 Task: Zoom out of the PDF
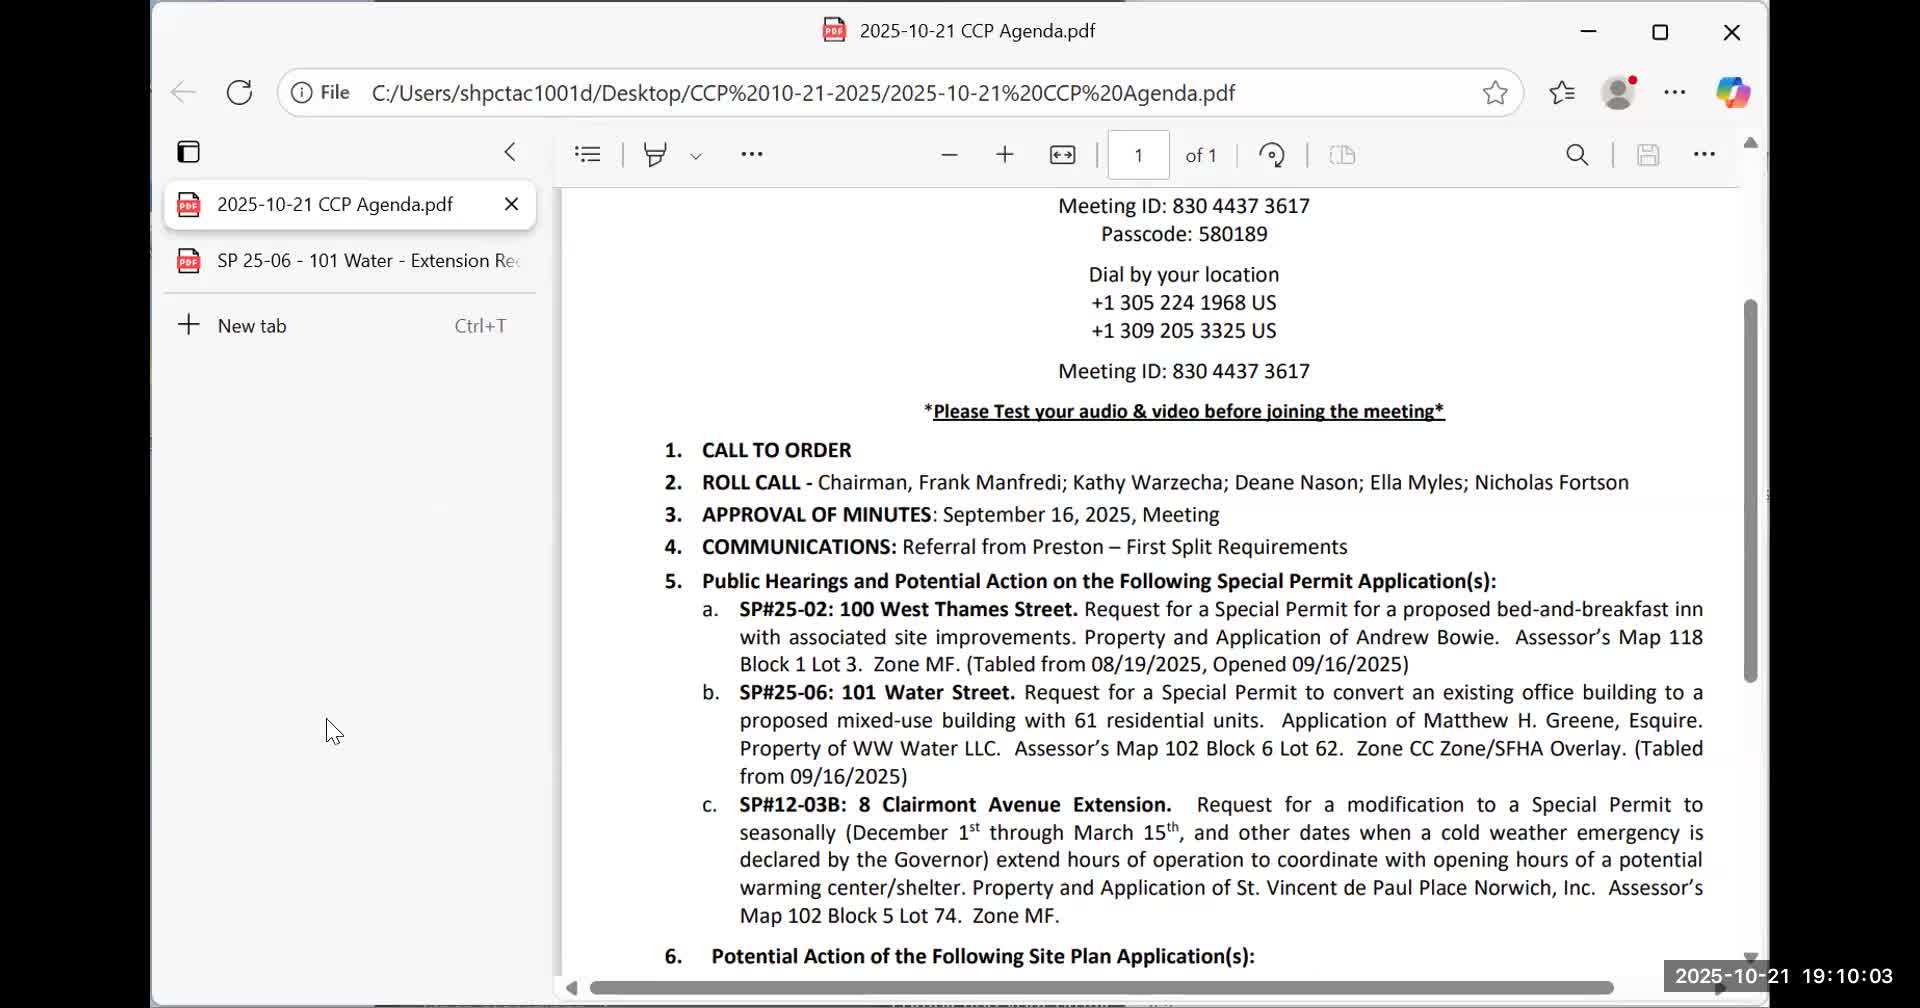(949, 155)
